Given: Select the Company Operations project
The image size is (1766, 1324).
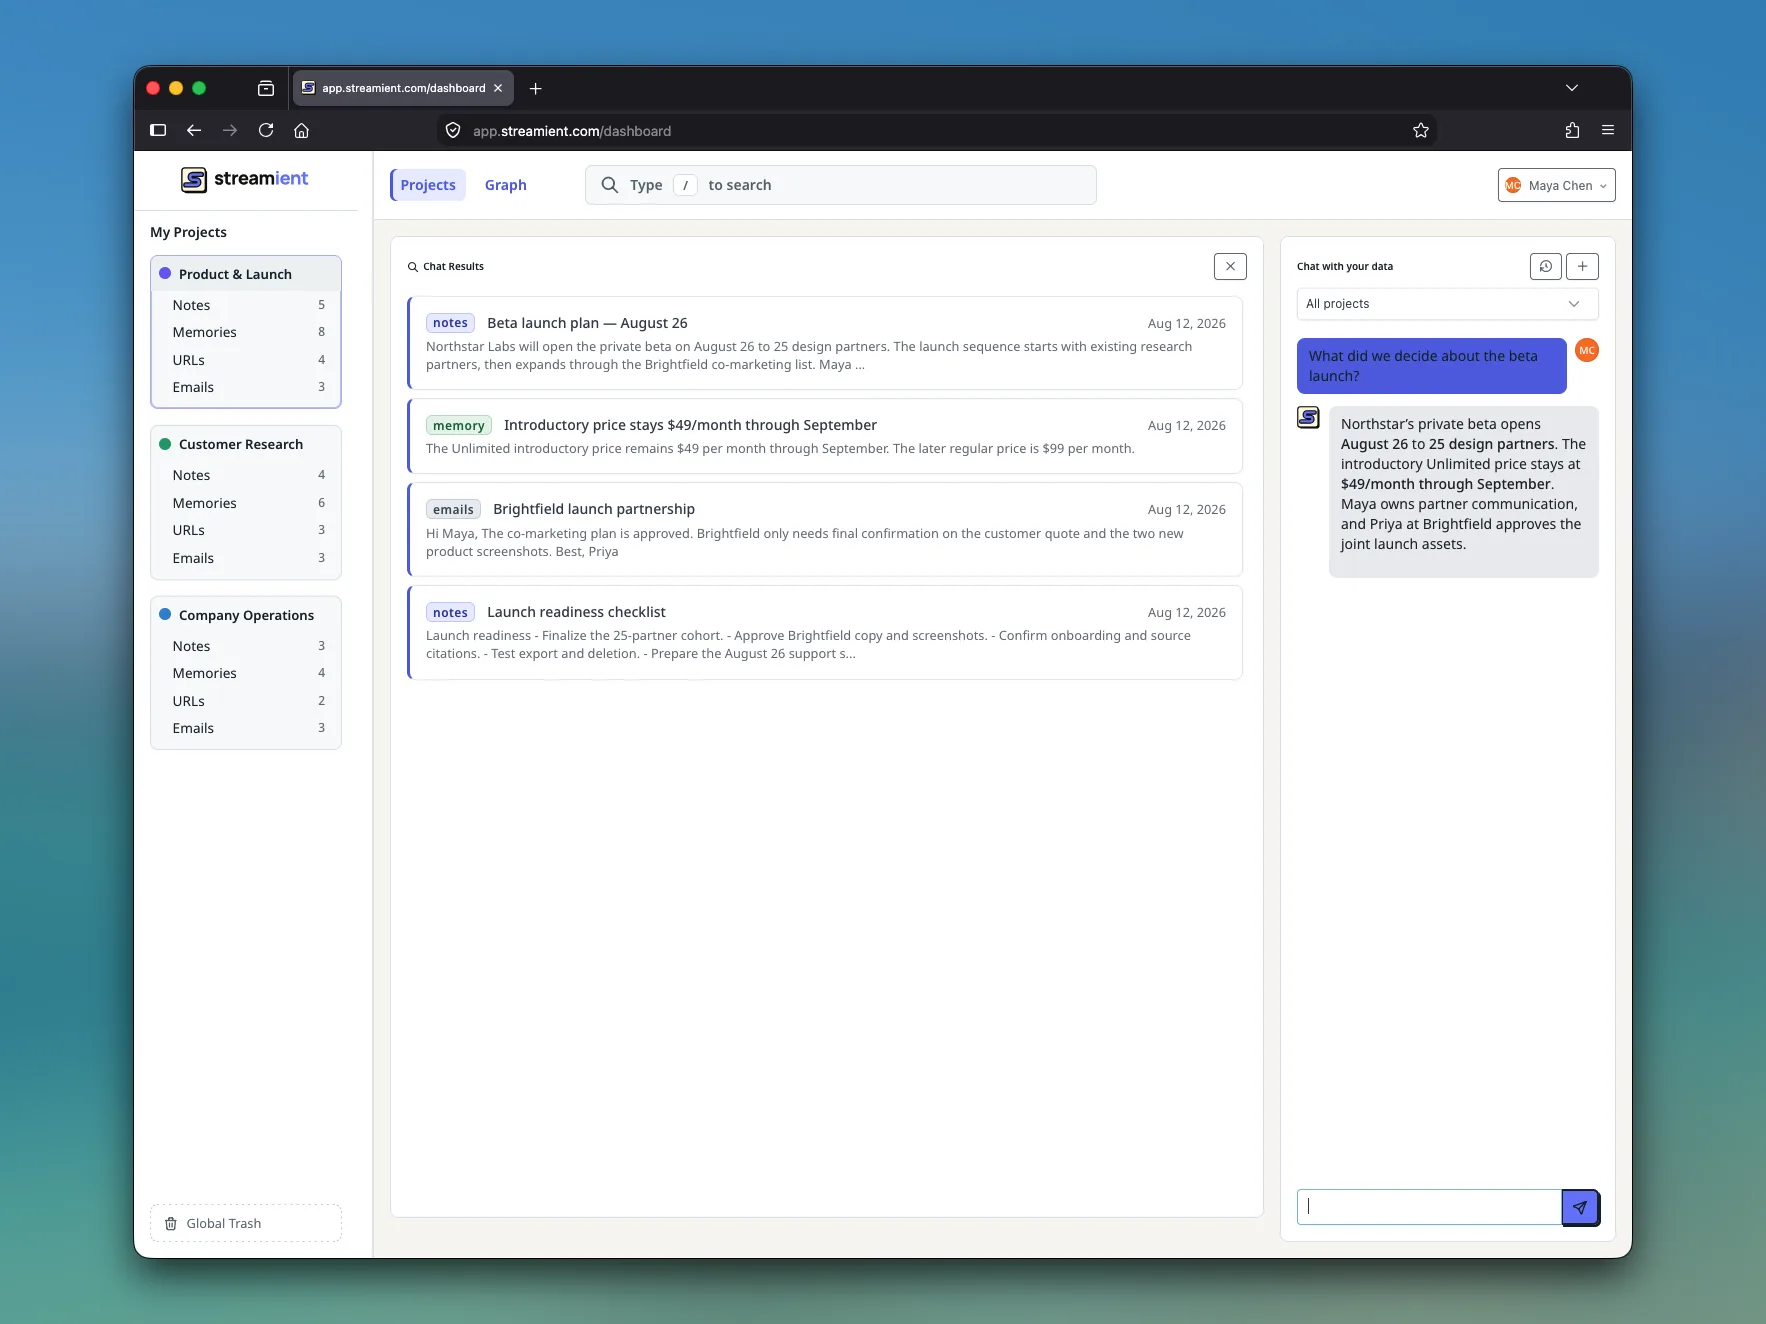Looking at the screenshot, I should [x=246, y=615].
